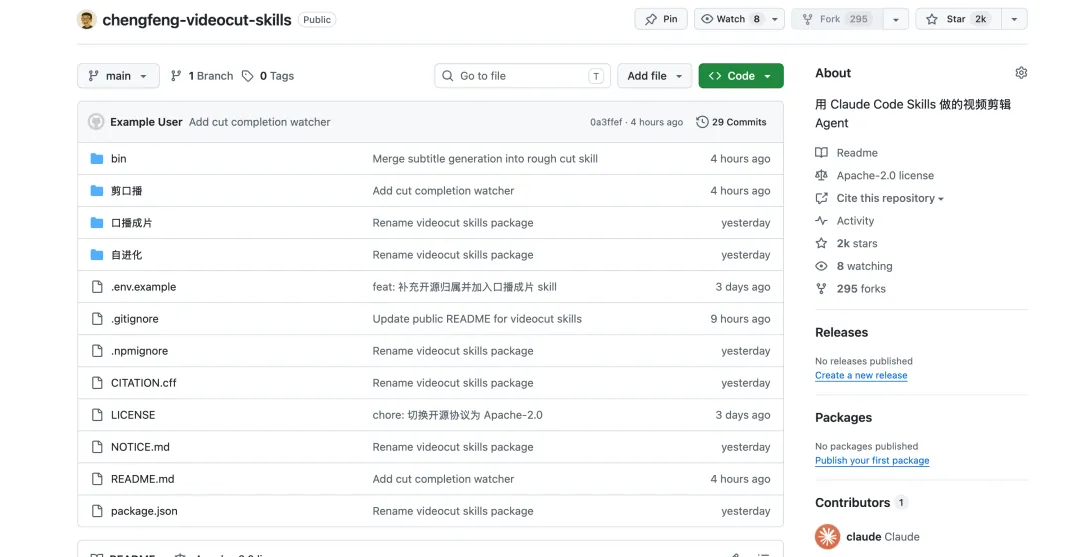Click the commit history clock icon
Image resolution: width=1080 pixels, height=557 pixels.
[x=702, y=122]
